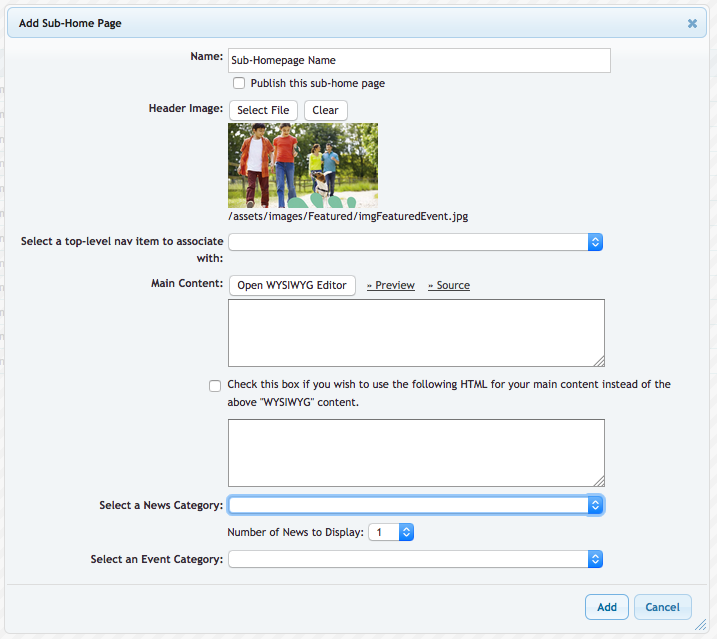This screenshot has width=717, height=639.
Task: Enable Publish this sub-home page checkbox
Action: click(x=239, y=84)
